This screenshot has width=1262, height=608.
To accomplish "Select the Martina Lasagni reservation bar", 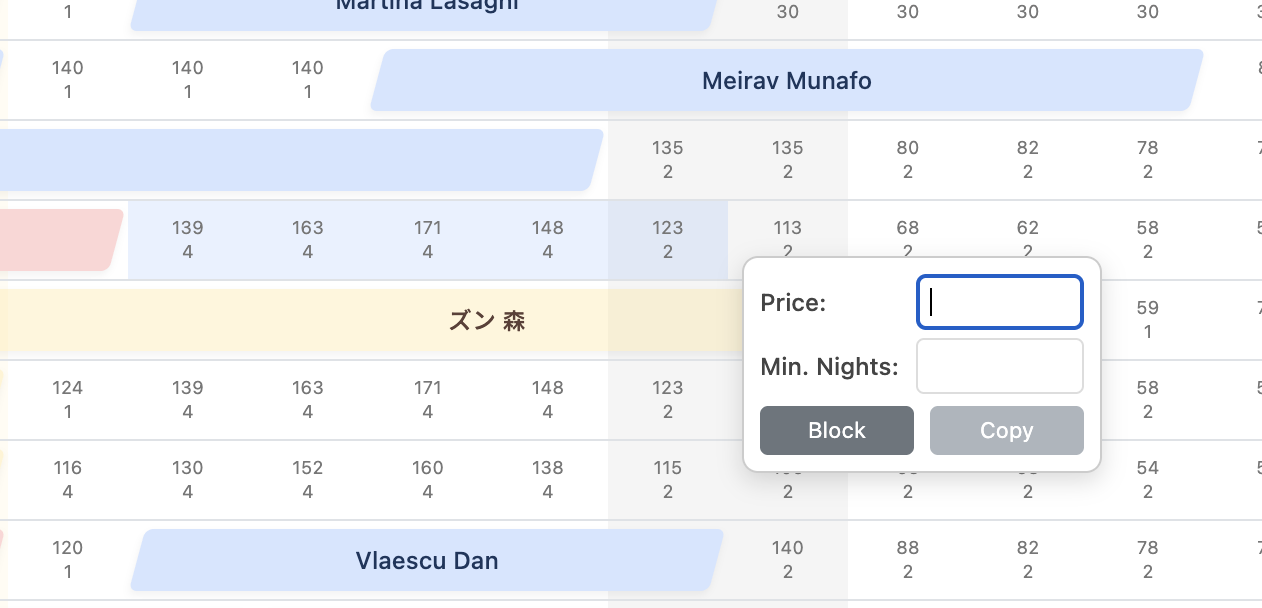I will [425, 12].
